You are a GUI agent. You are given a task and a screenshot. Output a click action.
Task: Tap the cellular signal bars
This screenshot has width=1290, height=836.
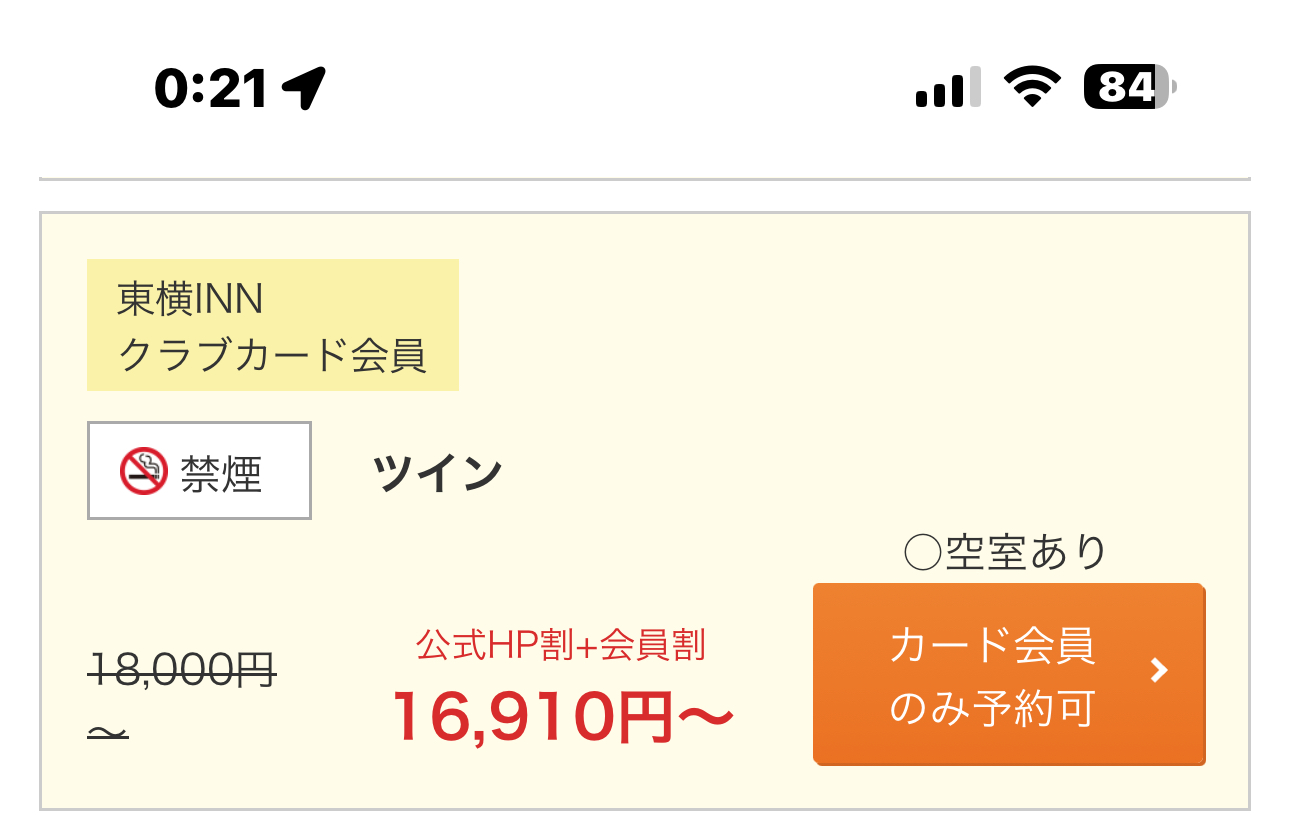(x=948, y=88)
